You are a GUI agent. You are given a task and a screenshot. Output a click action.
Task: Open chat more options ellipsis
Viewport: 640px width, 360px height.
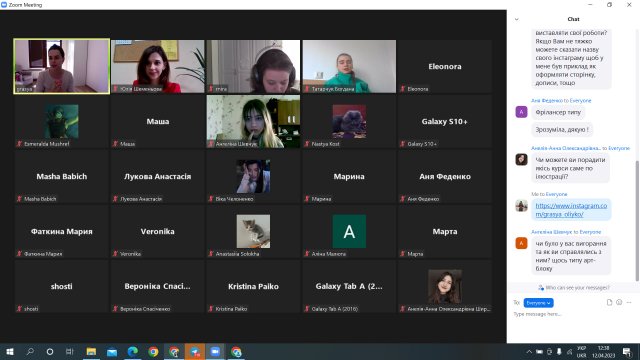click(x=629, y=302)
